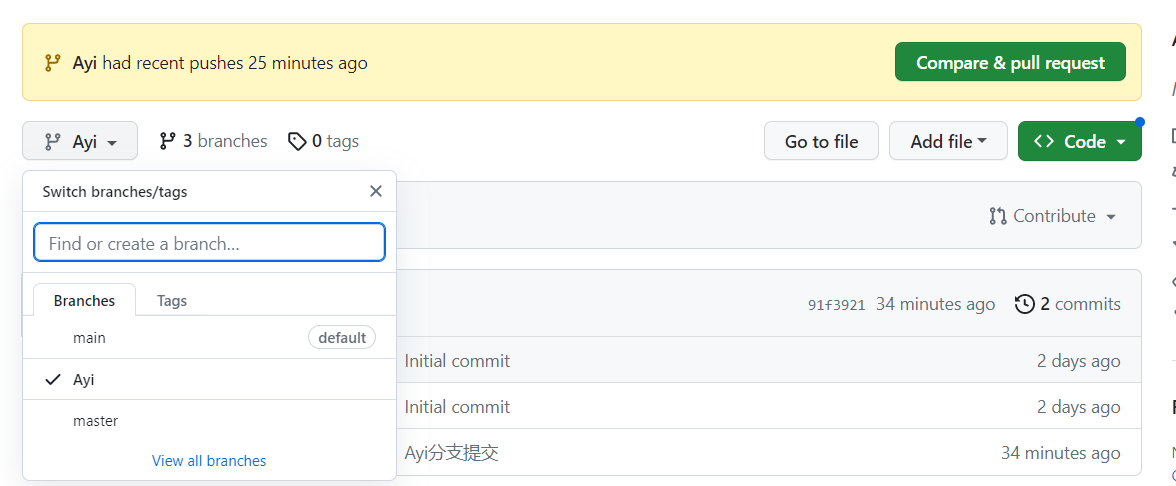The image size is (1176, 486).
Task: Focus the Find or create a branch field
Action: [209, 243]
